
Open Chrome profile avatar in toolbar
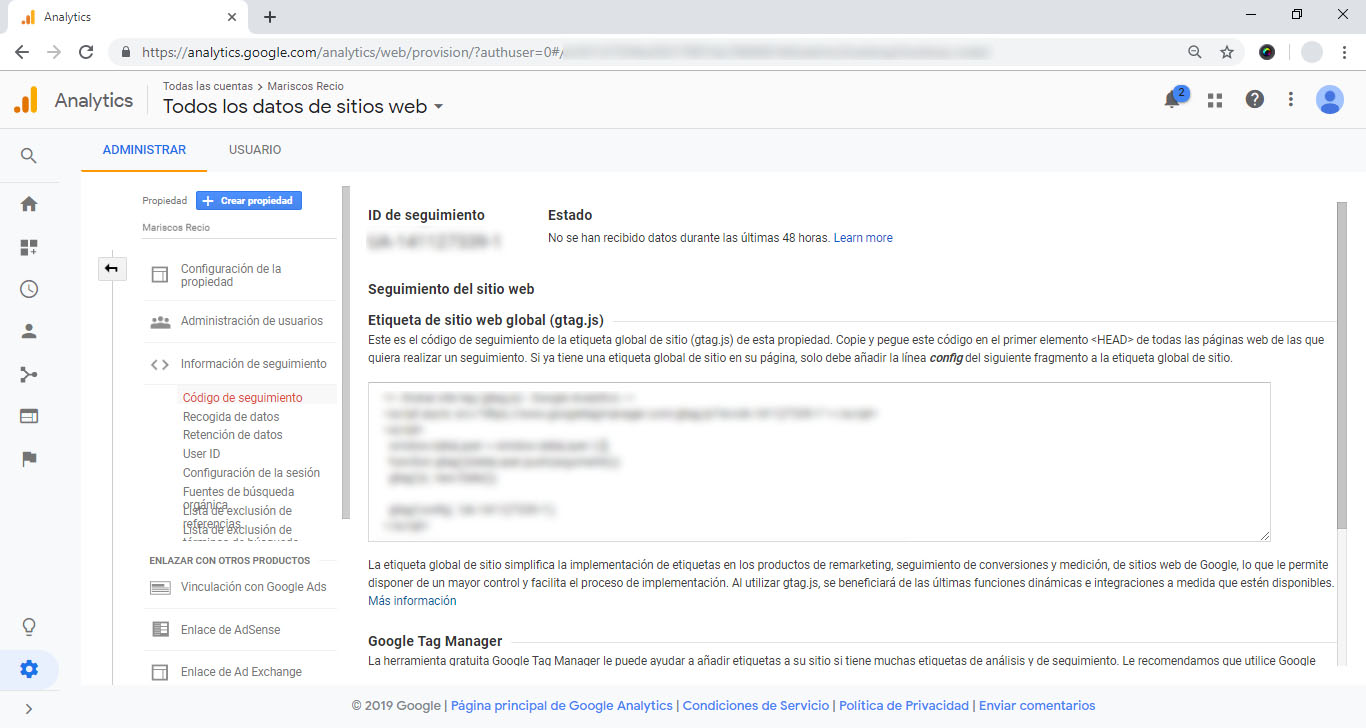[1312, 52]
